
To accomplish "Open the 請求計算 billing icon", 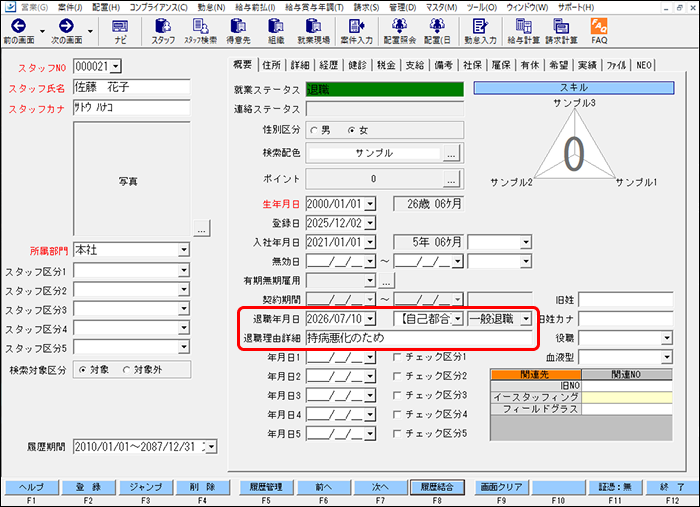I will (x=561, y=31).
